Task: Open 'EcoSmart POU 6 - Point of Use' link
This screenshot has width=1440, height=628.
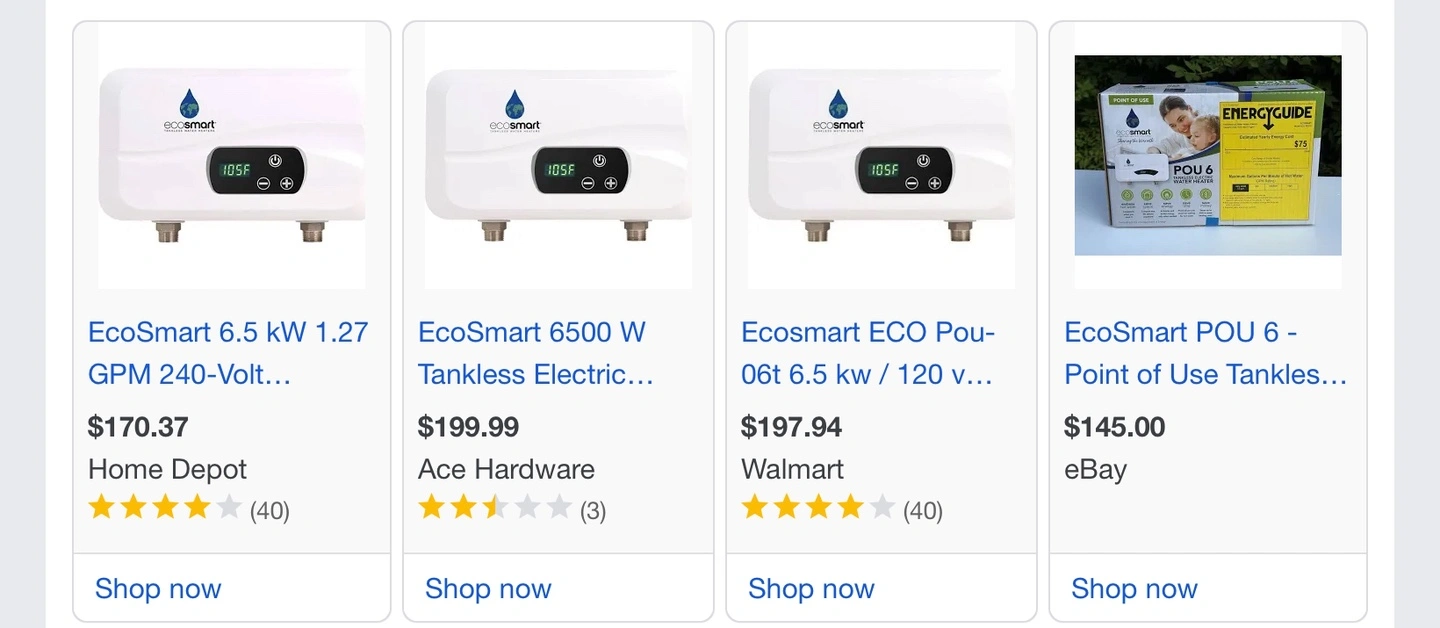Action: click(1206, 353)
